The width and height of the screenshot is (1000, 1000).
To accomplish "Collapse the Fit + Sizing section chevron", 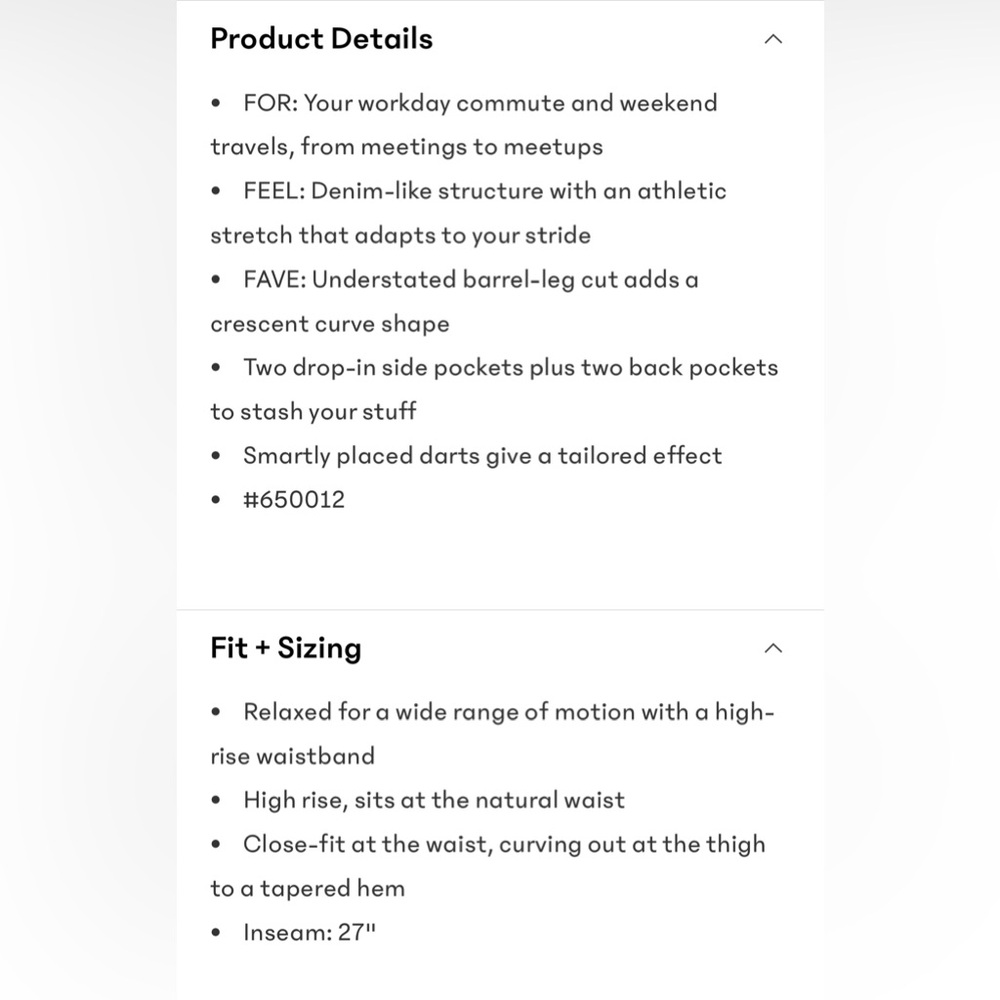I will tap(773, 648).
